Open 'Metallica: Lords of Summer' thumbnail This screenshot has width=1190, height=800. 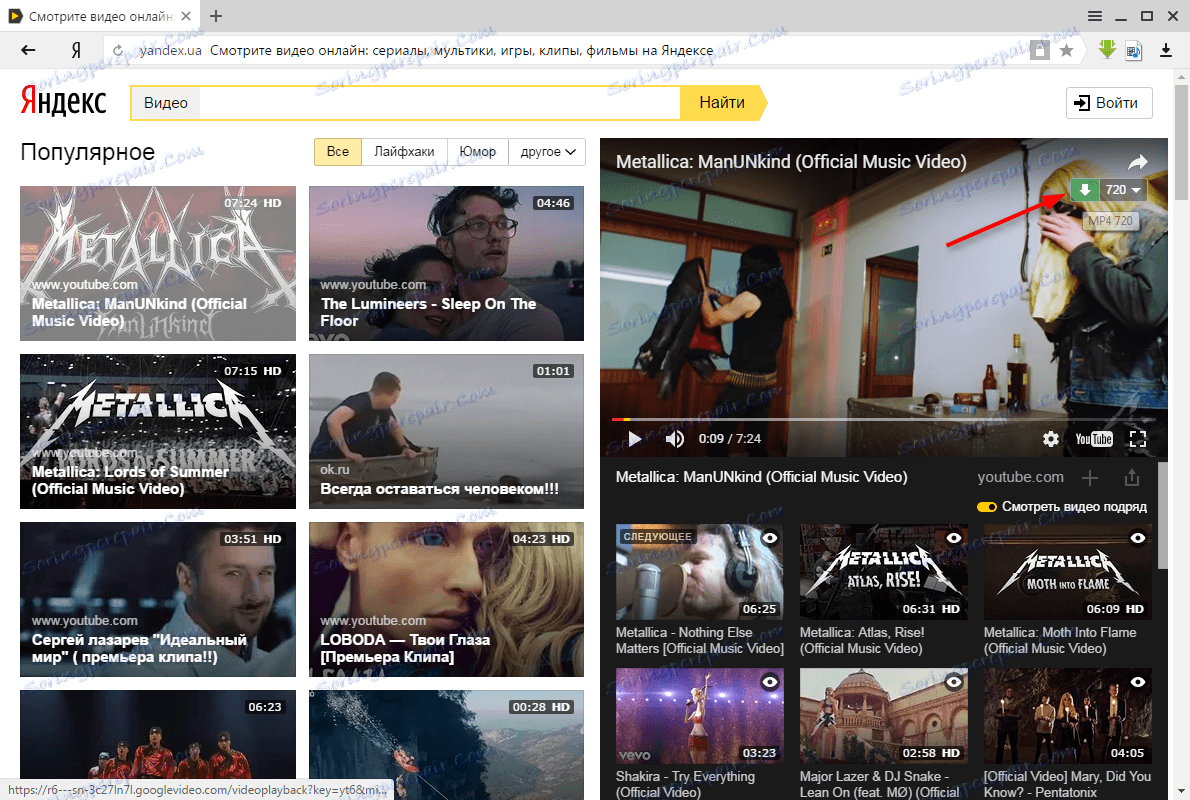(158, 431)
